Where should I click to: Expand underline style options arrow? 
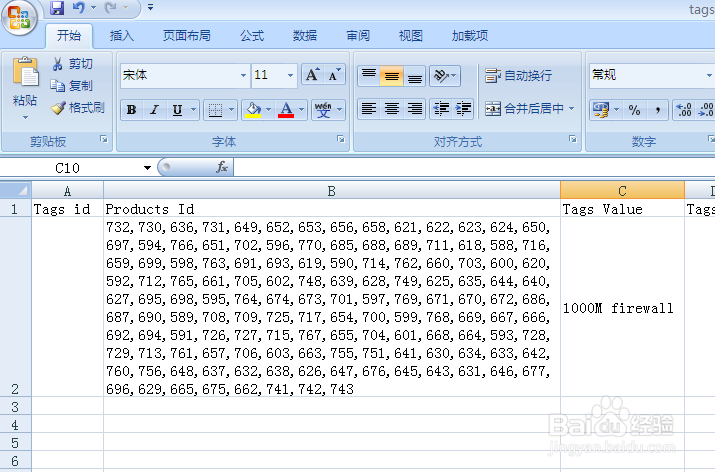pyautogui.click(x=193, y=110)
